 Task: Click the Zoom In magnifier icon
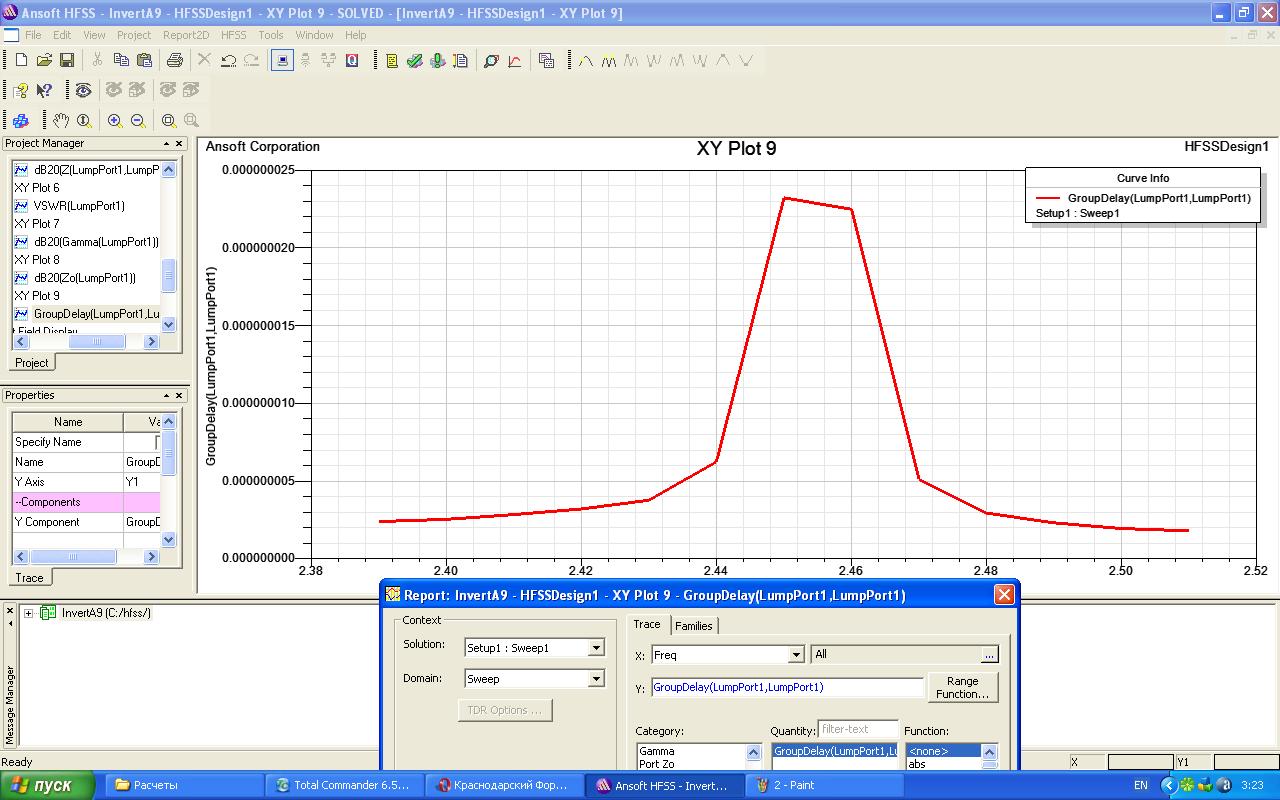point(115,121)
